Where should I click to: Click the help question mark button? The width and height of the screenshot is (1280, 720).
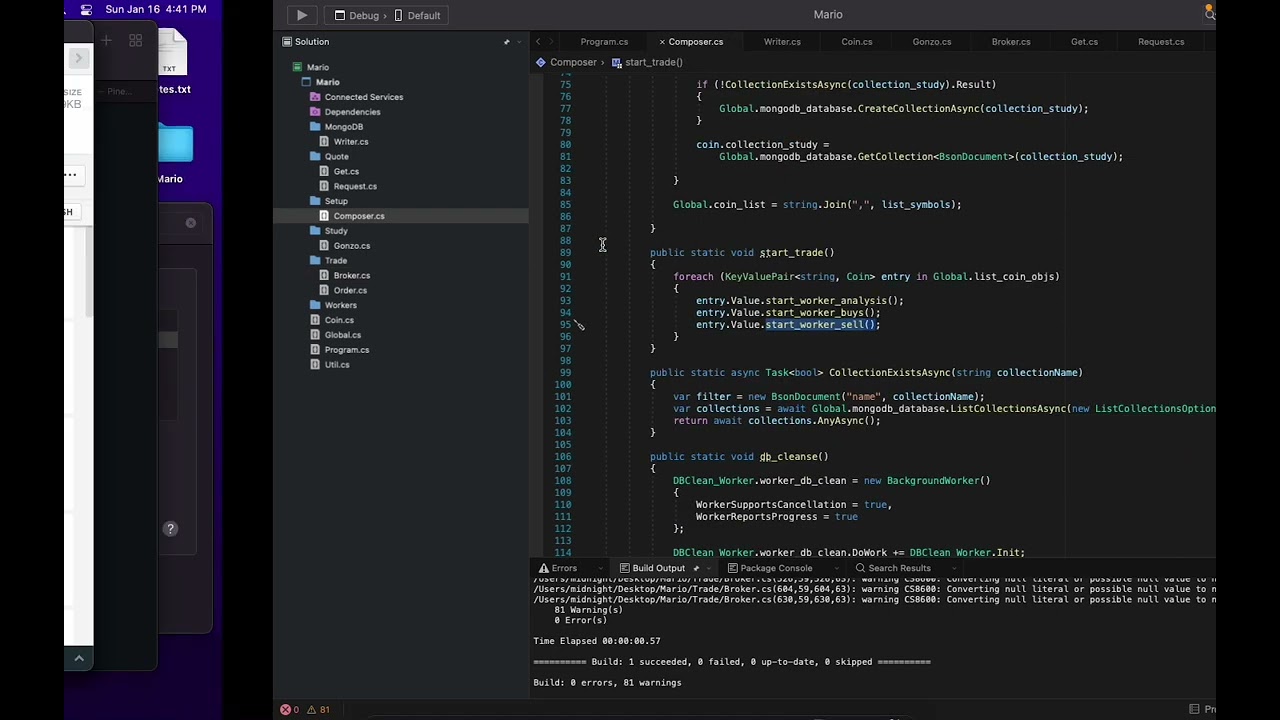tap(170, 529)
